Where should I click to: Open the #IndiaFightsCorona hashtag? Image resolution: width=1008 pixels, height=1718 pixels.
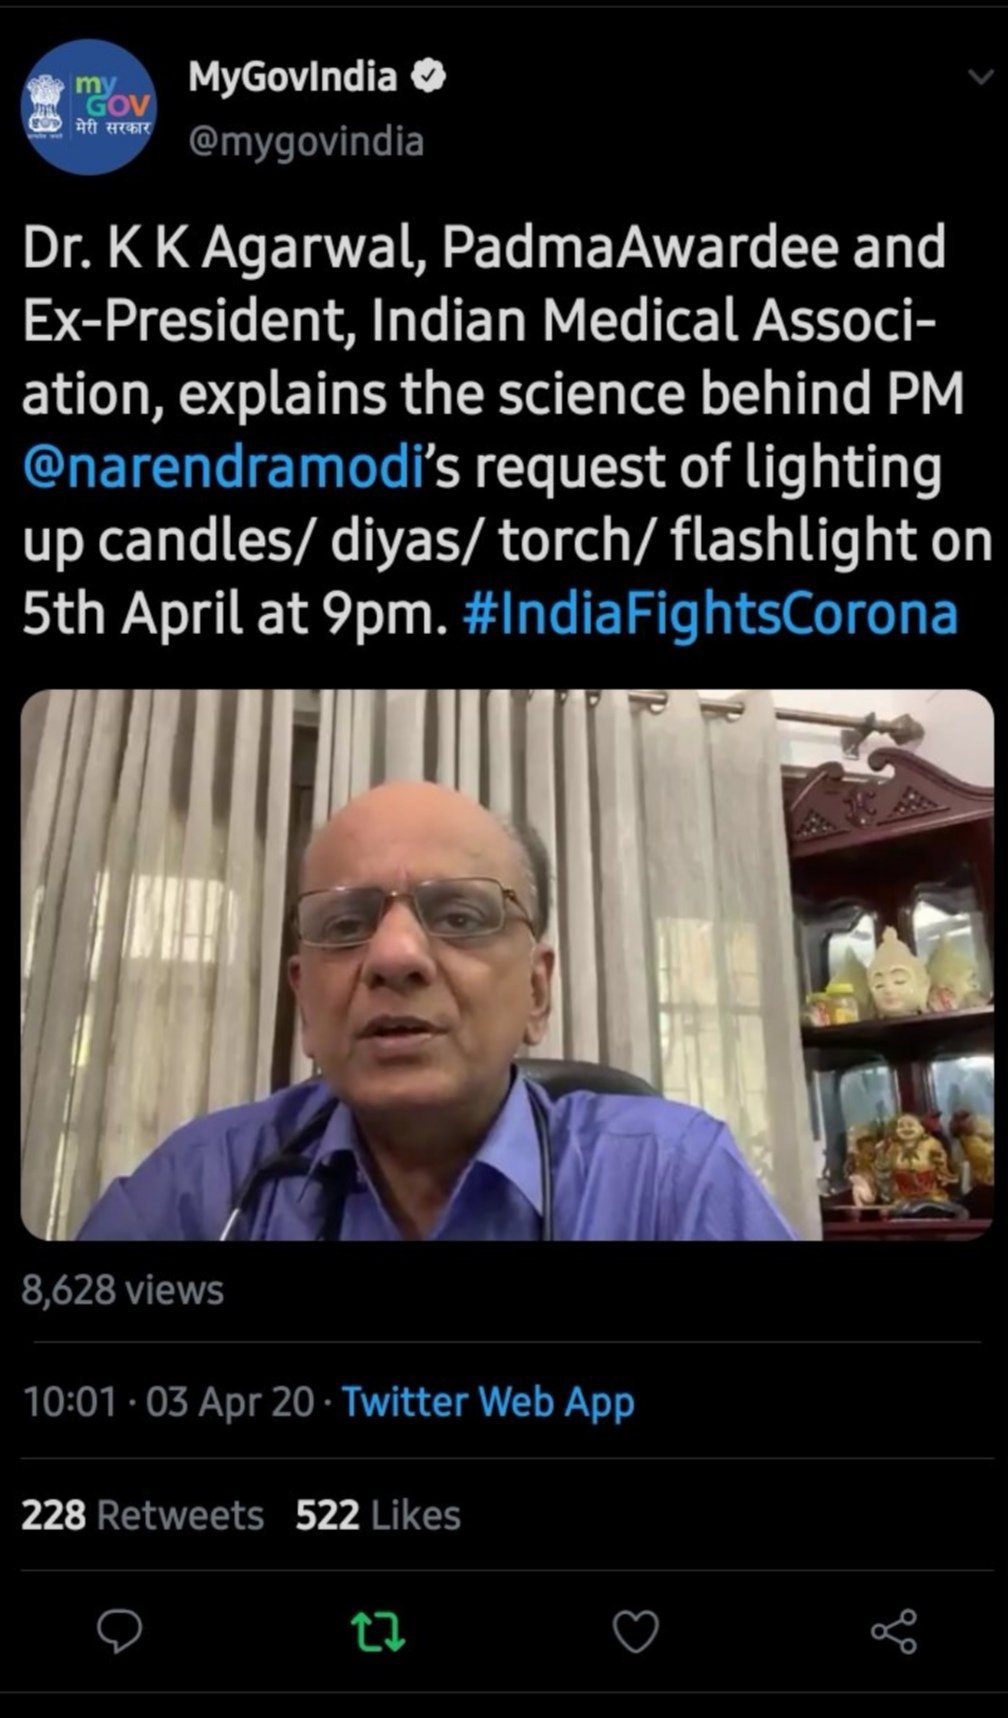tap(711, 613)
